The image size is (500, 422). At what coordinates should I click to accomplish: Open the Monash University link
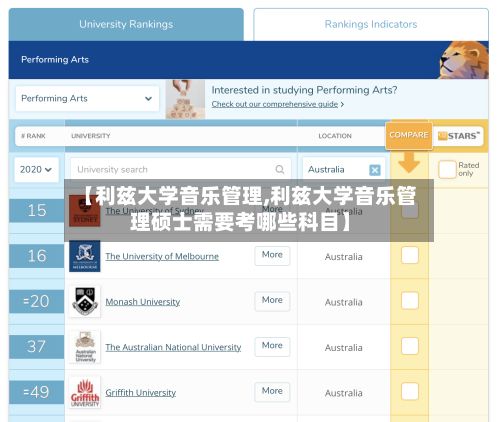click(143, 302)
